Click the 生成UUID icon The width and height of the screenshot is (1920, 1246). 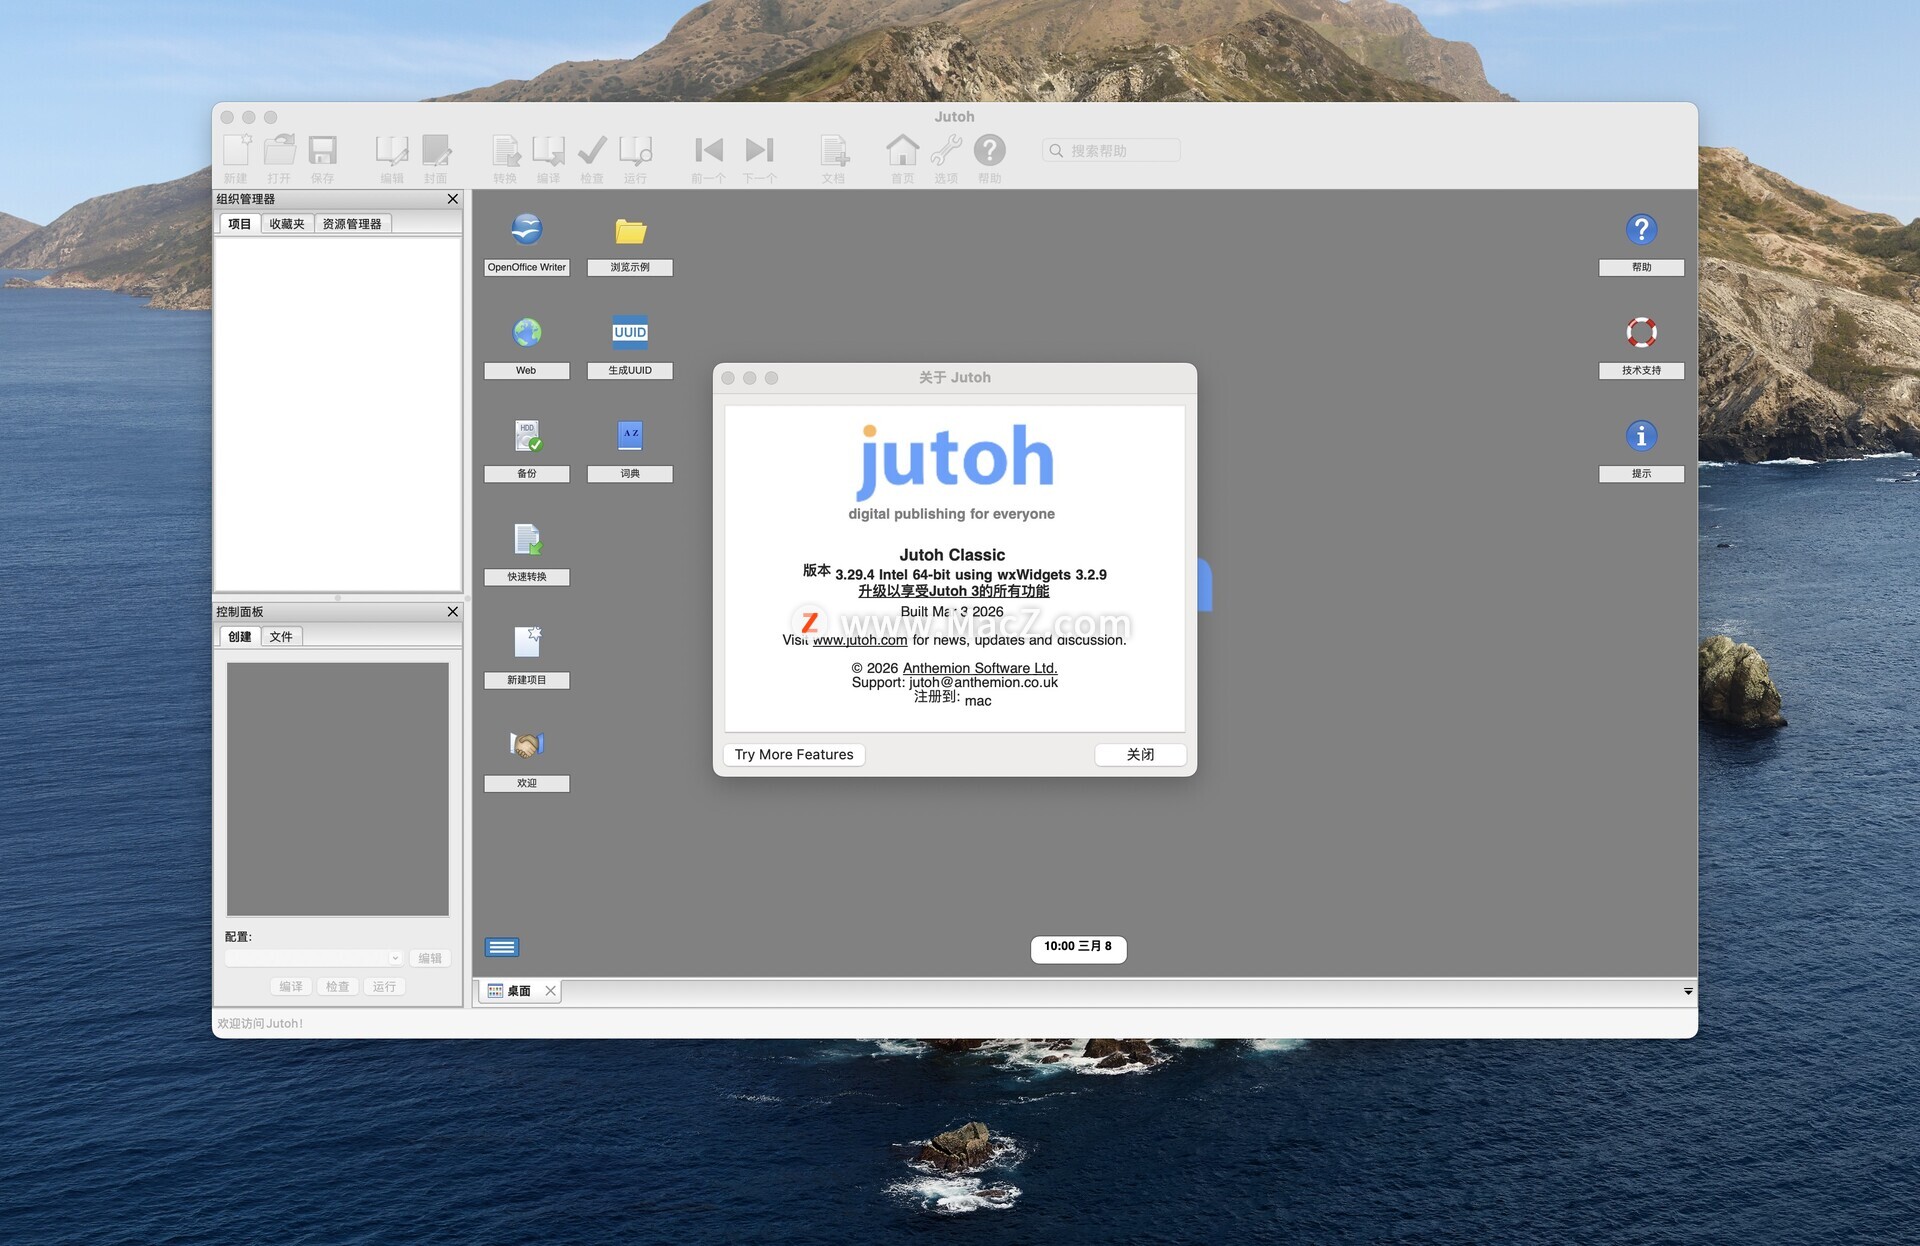(630, 333)
